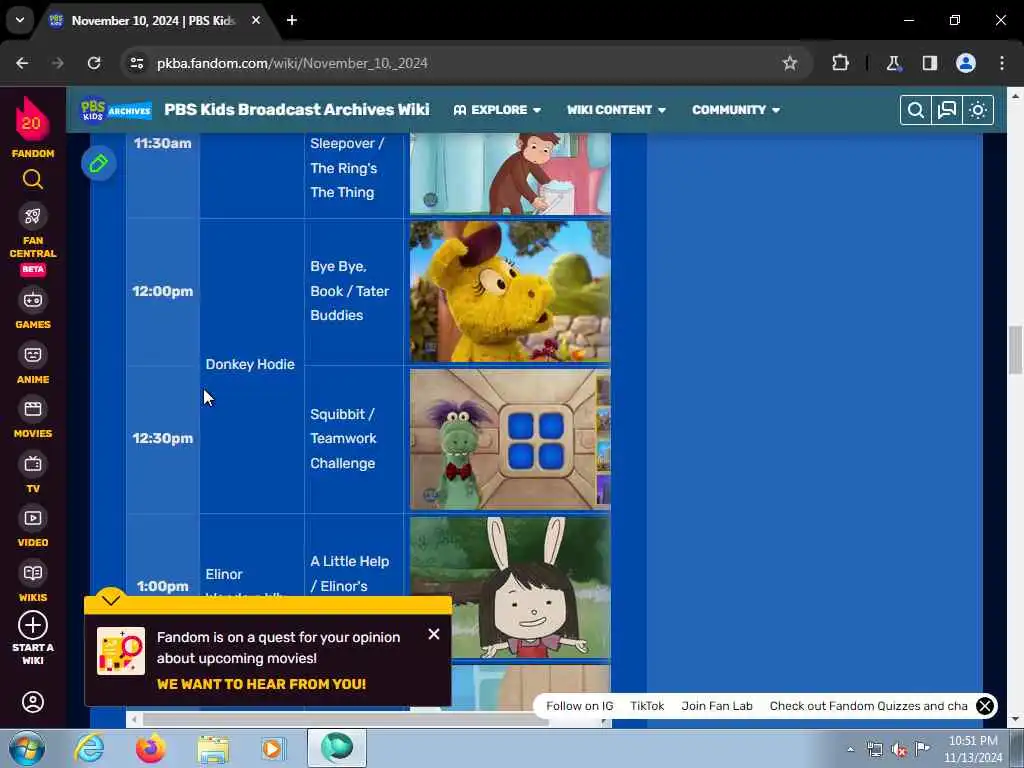1024x768 pixels.
Task: Open File Explorer from taskbar
Action: point(213,748)
